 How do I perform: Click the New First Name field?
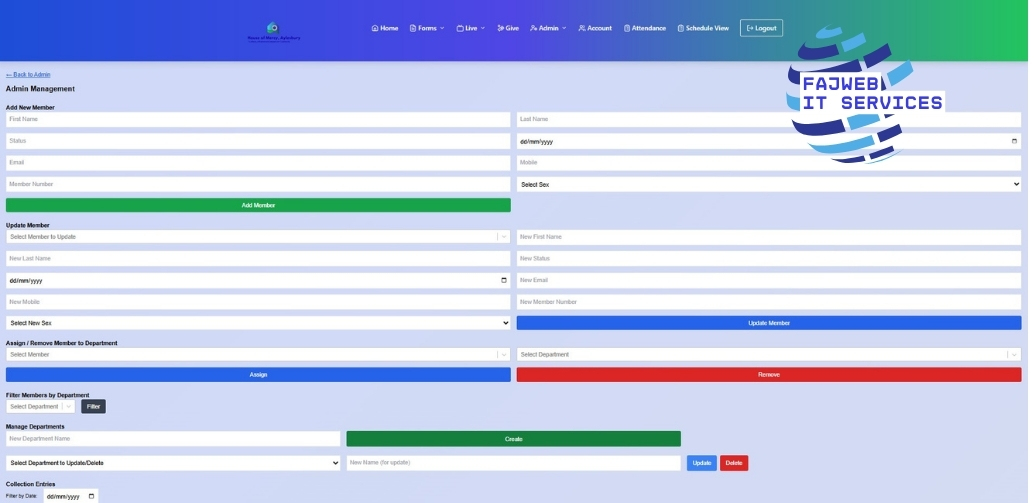pyautogui.click(x=769, y=237)
